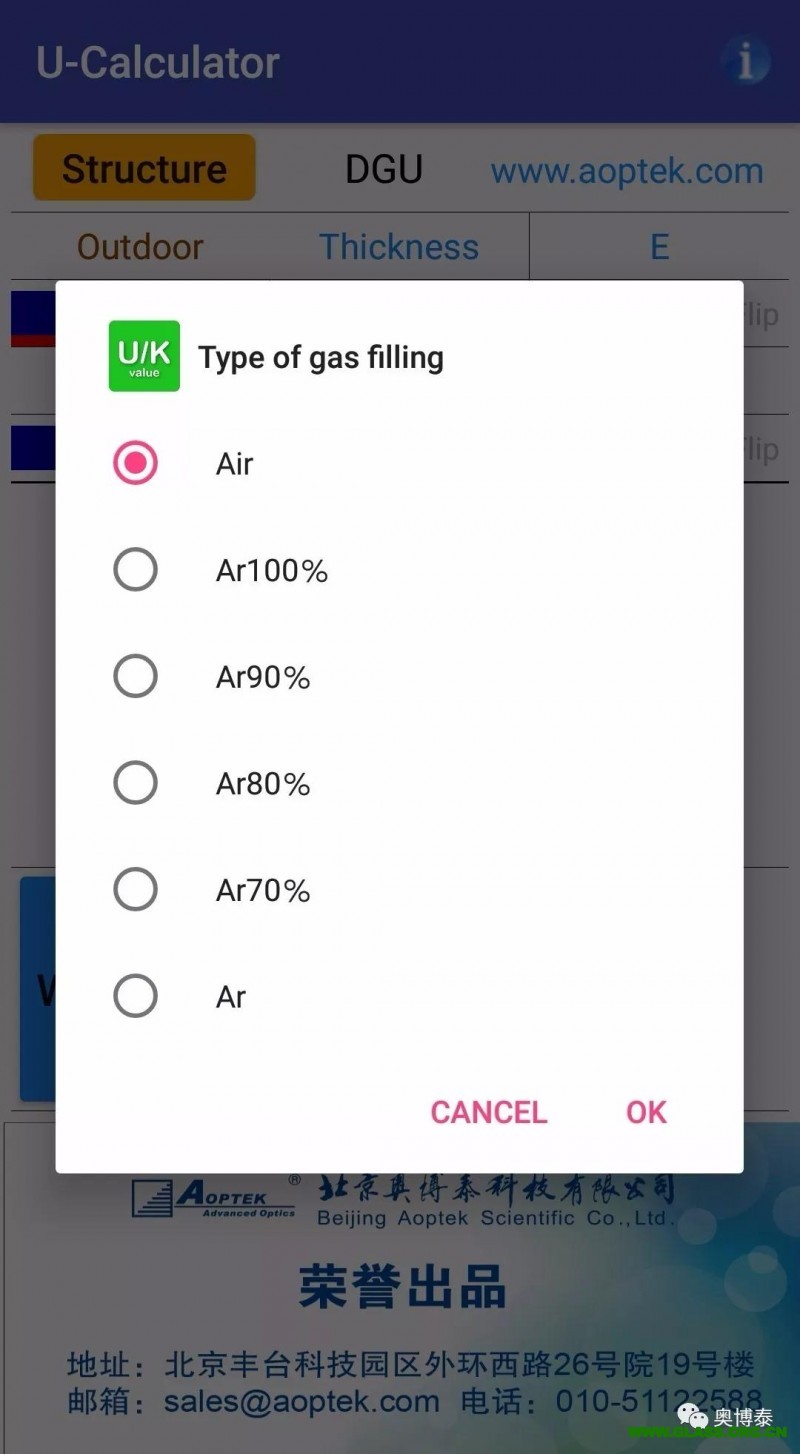Confirm gas selection with OK
The image size is (800, 1454).
[646, 1112]
